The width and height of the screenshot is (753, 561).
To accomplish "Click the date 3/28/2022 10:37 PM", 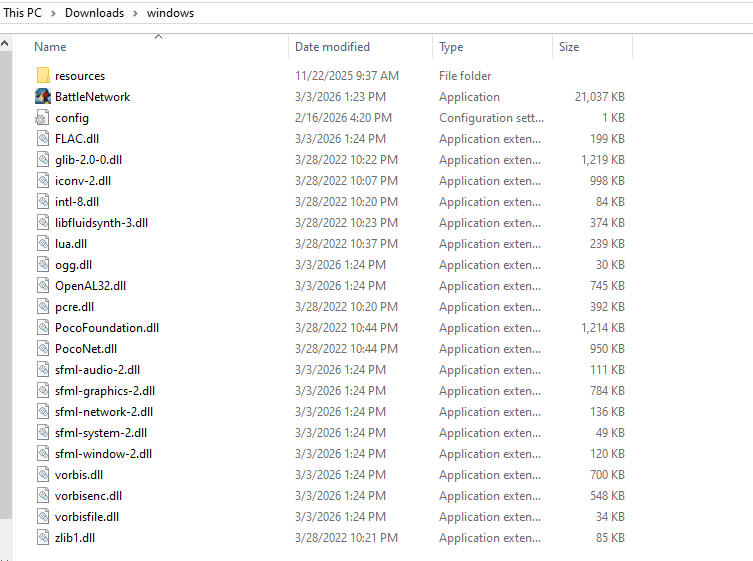I will (346, 244).
